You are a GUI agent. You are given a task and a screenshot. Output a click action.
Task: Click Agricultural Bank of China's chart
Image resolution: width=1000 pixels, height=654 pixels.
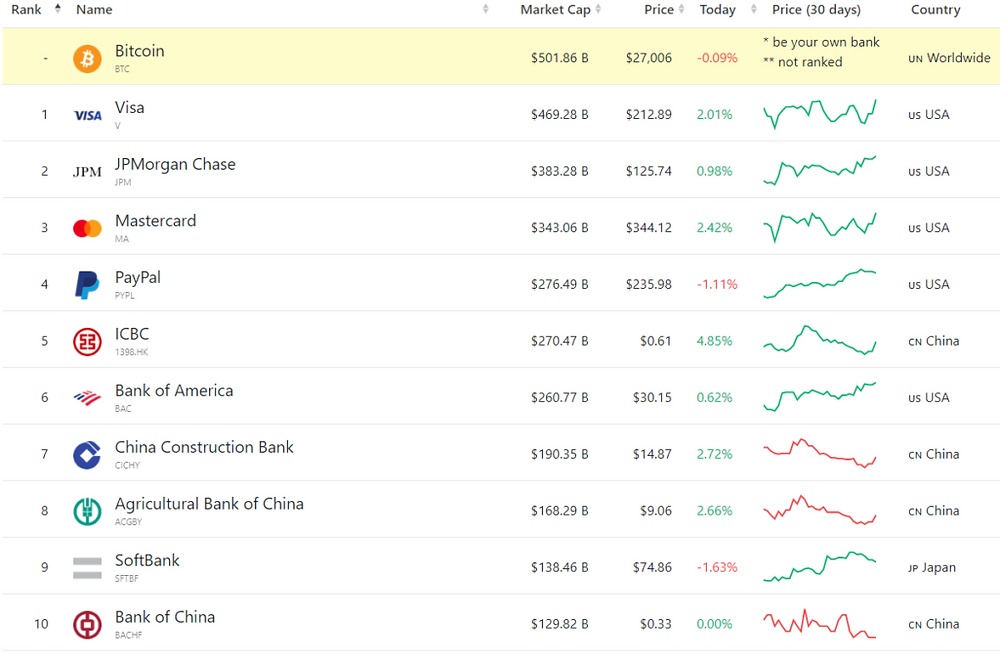coord(820,510)
